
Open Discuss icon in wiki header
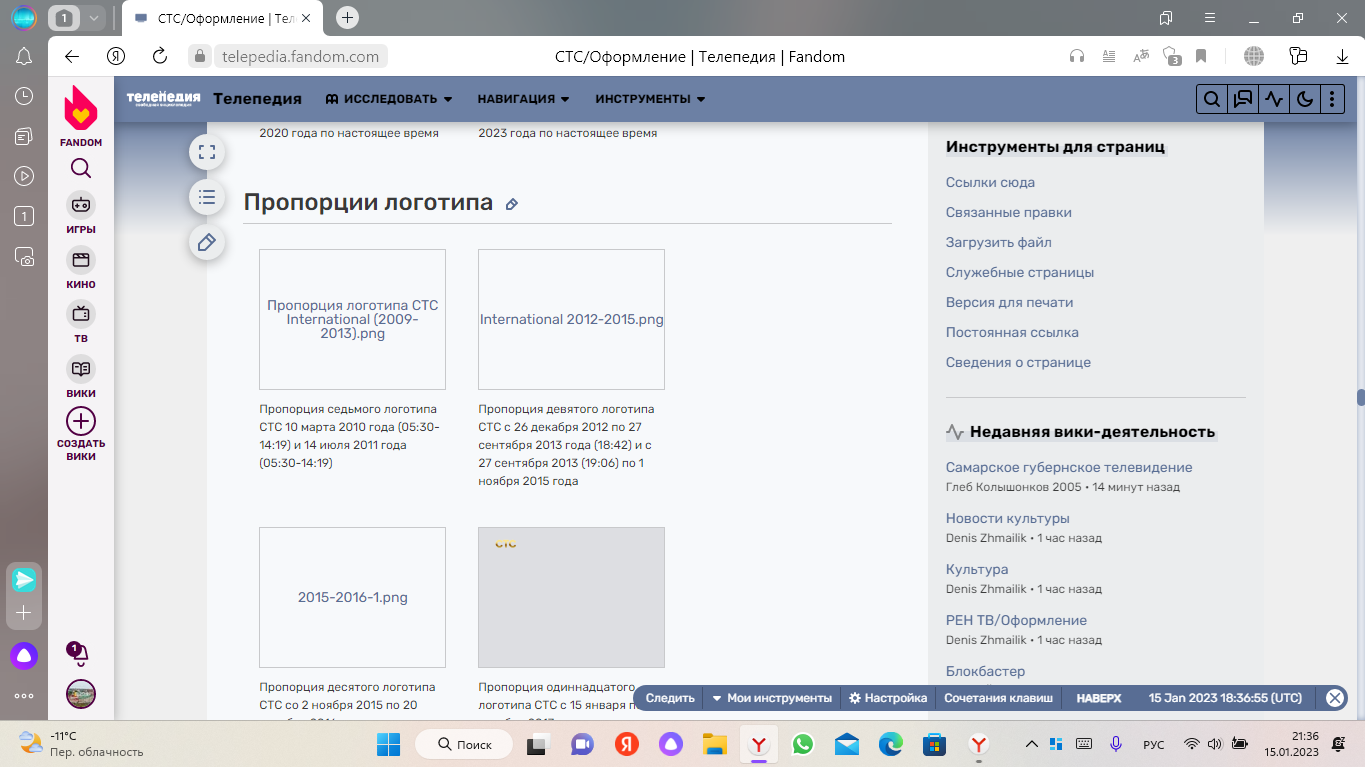click(1243, 99)
